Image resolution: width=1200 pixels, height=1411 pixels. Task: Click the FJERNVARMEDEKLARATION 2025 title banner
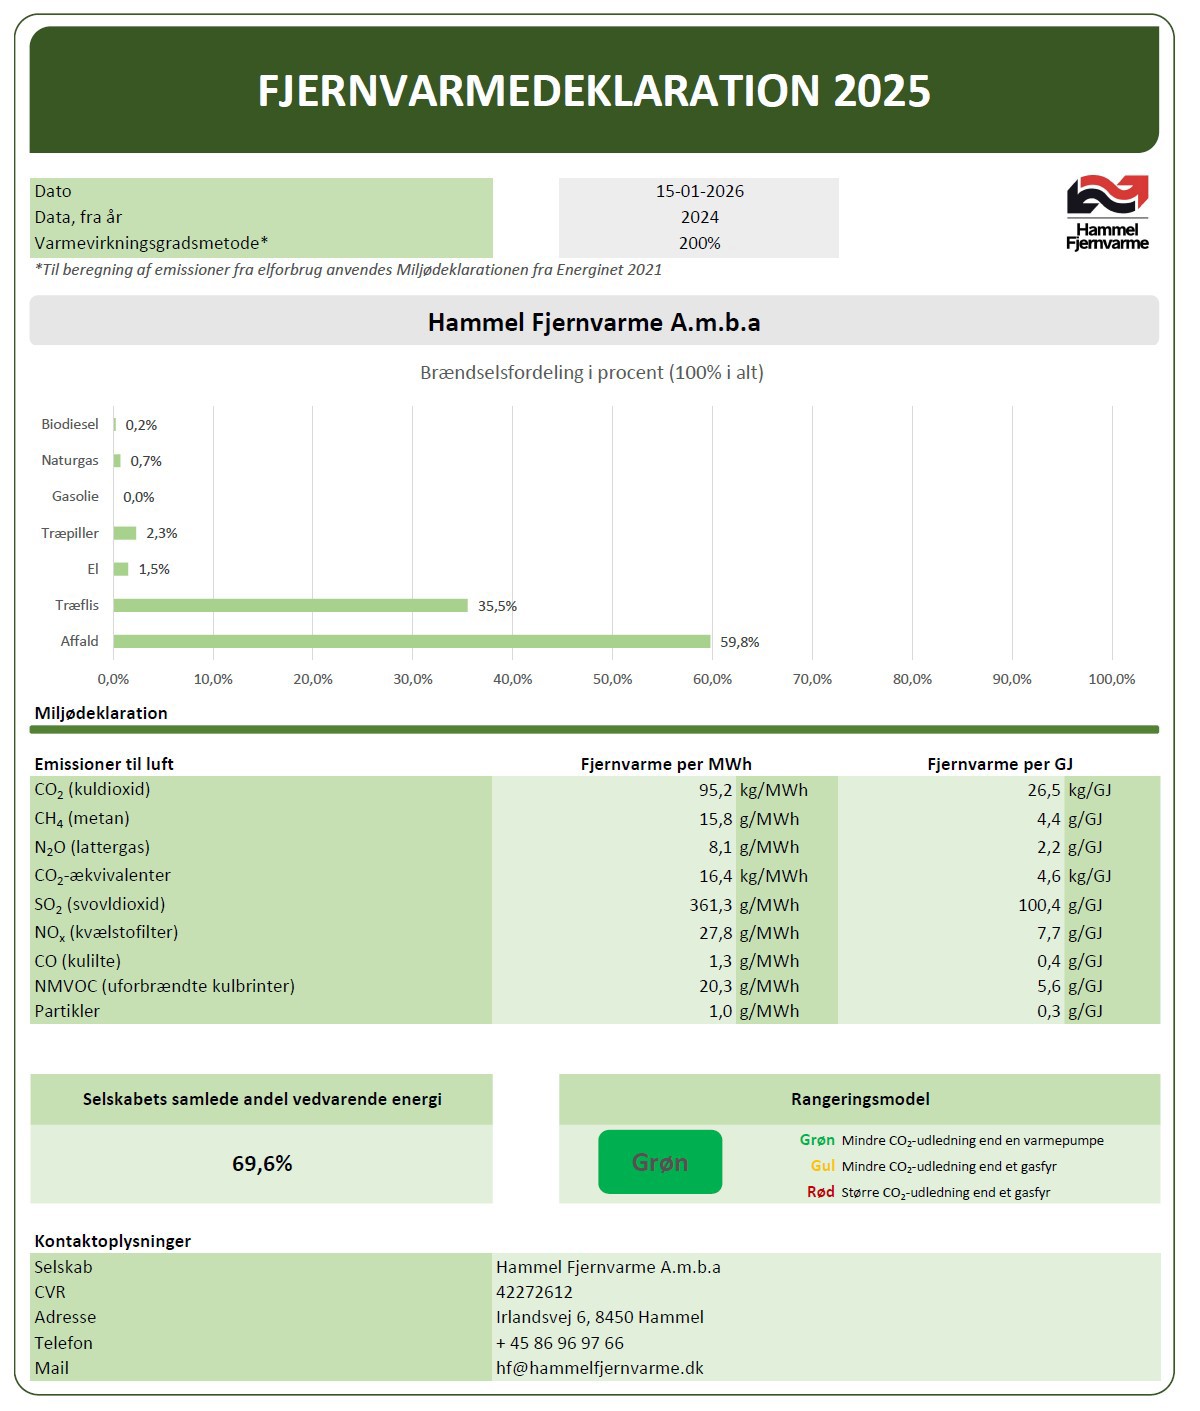click(x=594, y=90)
